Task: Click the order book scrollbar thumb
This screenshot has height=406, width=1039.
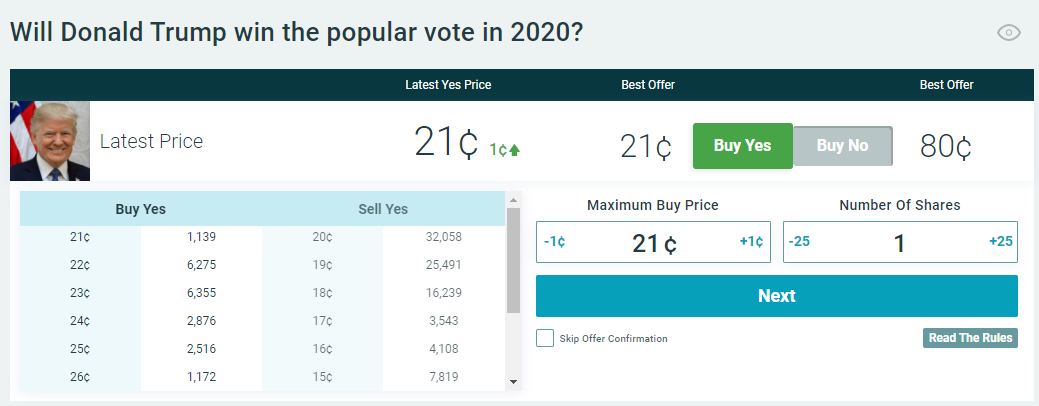Action: [x=513, y=260]
